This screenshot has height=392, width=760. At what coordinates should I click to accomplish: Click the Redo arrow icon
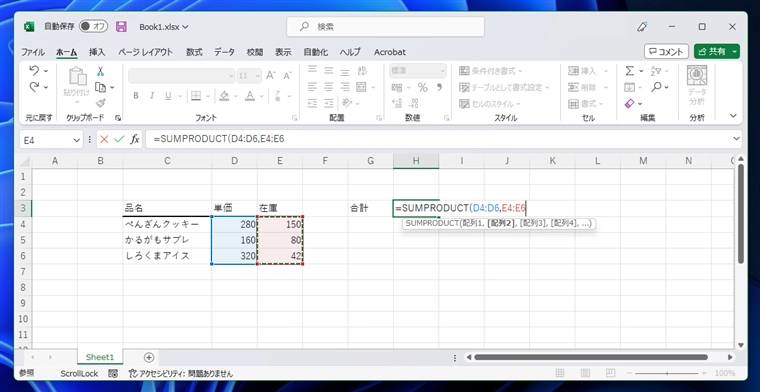tap(34, 87)
